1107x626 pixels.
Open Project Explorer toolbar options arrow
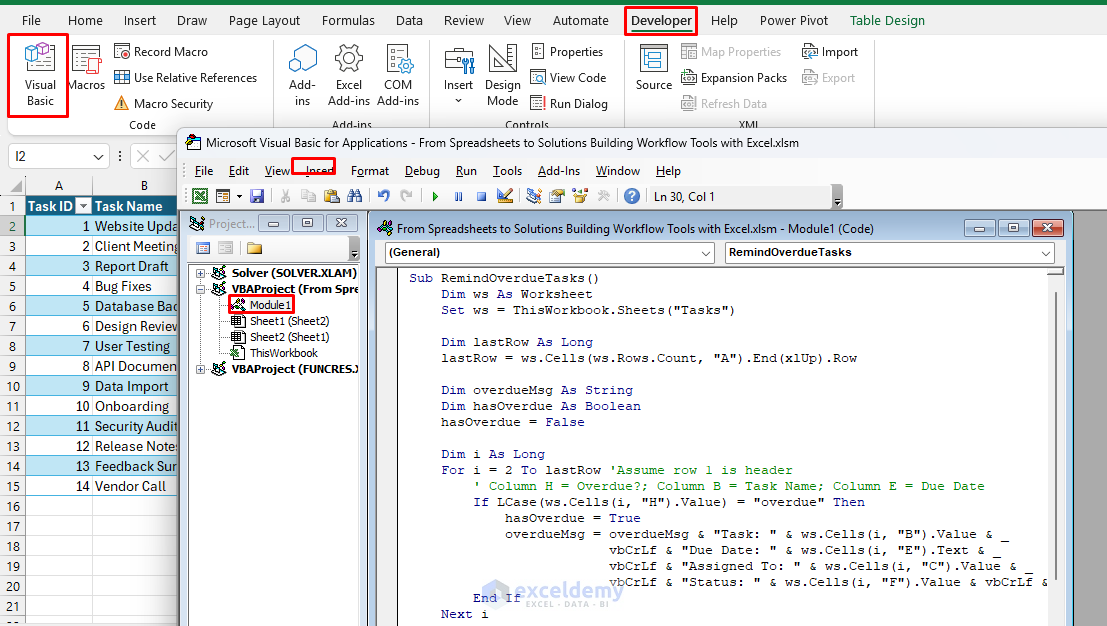(x=354, y=249)
